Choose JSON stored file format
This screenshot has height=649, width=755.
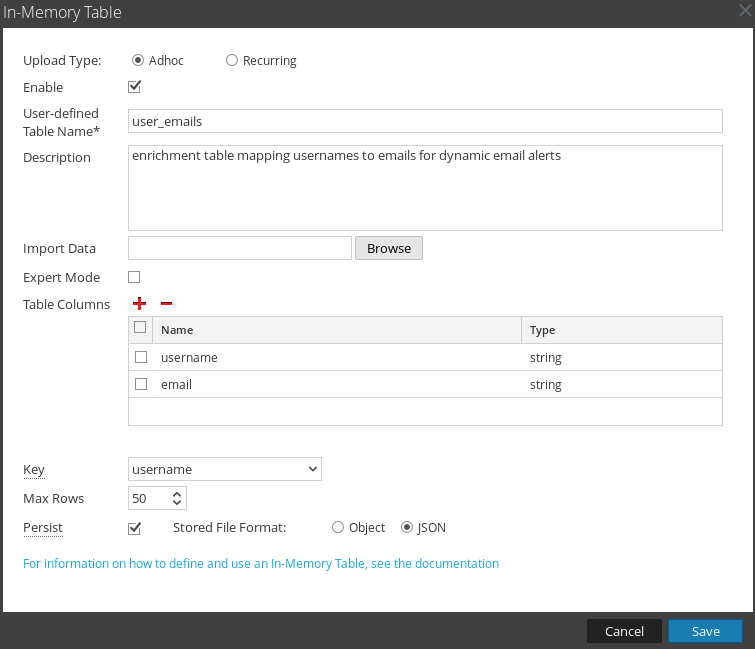(407, 527)
